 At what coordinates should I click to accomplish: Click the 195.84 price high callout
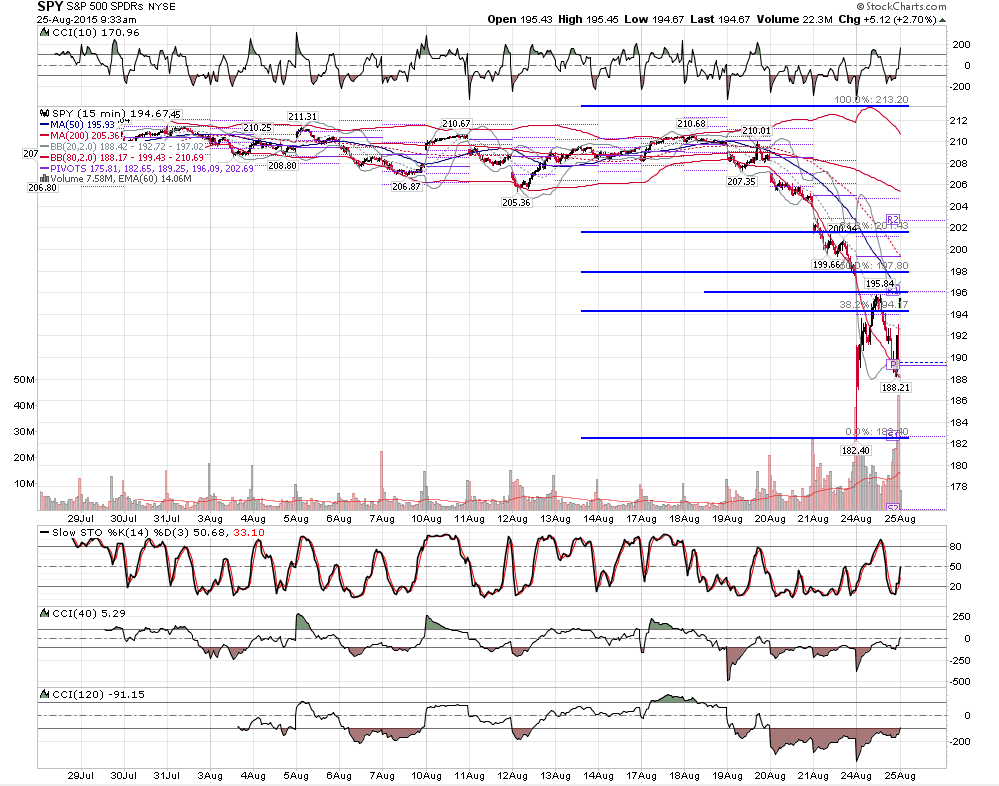coord(880,283)
